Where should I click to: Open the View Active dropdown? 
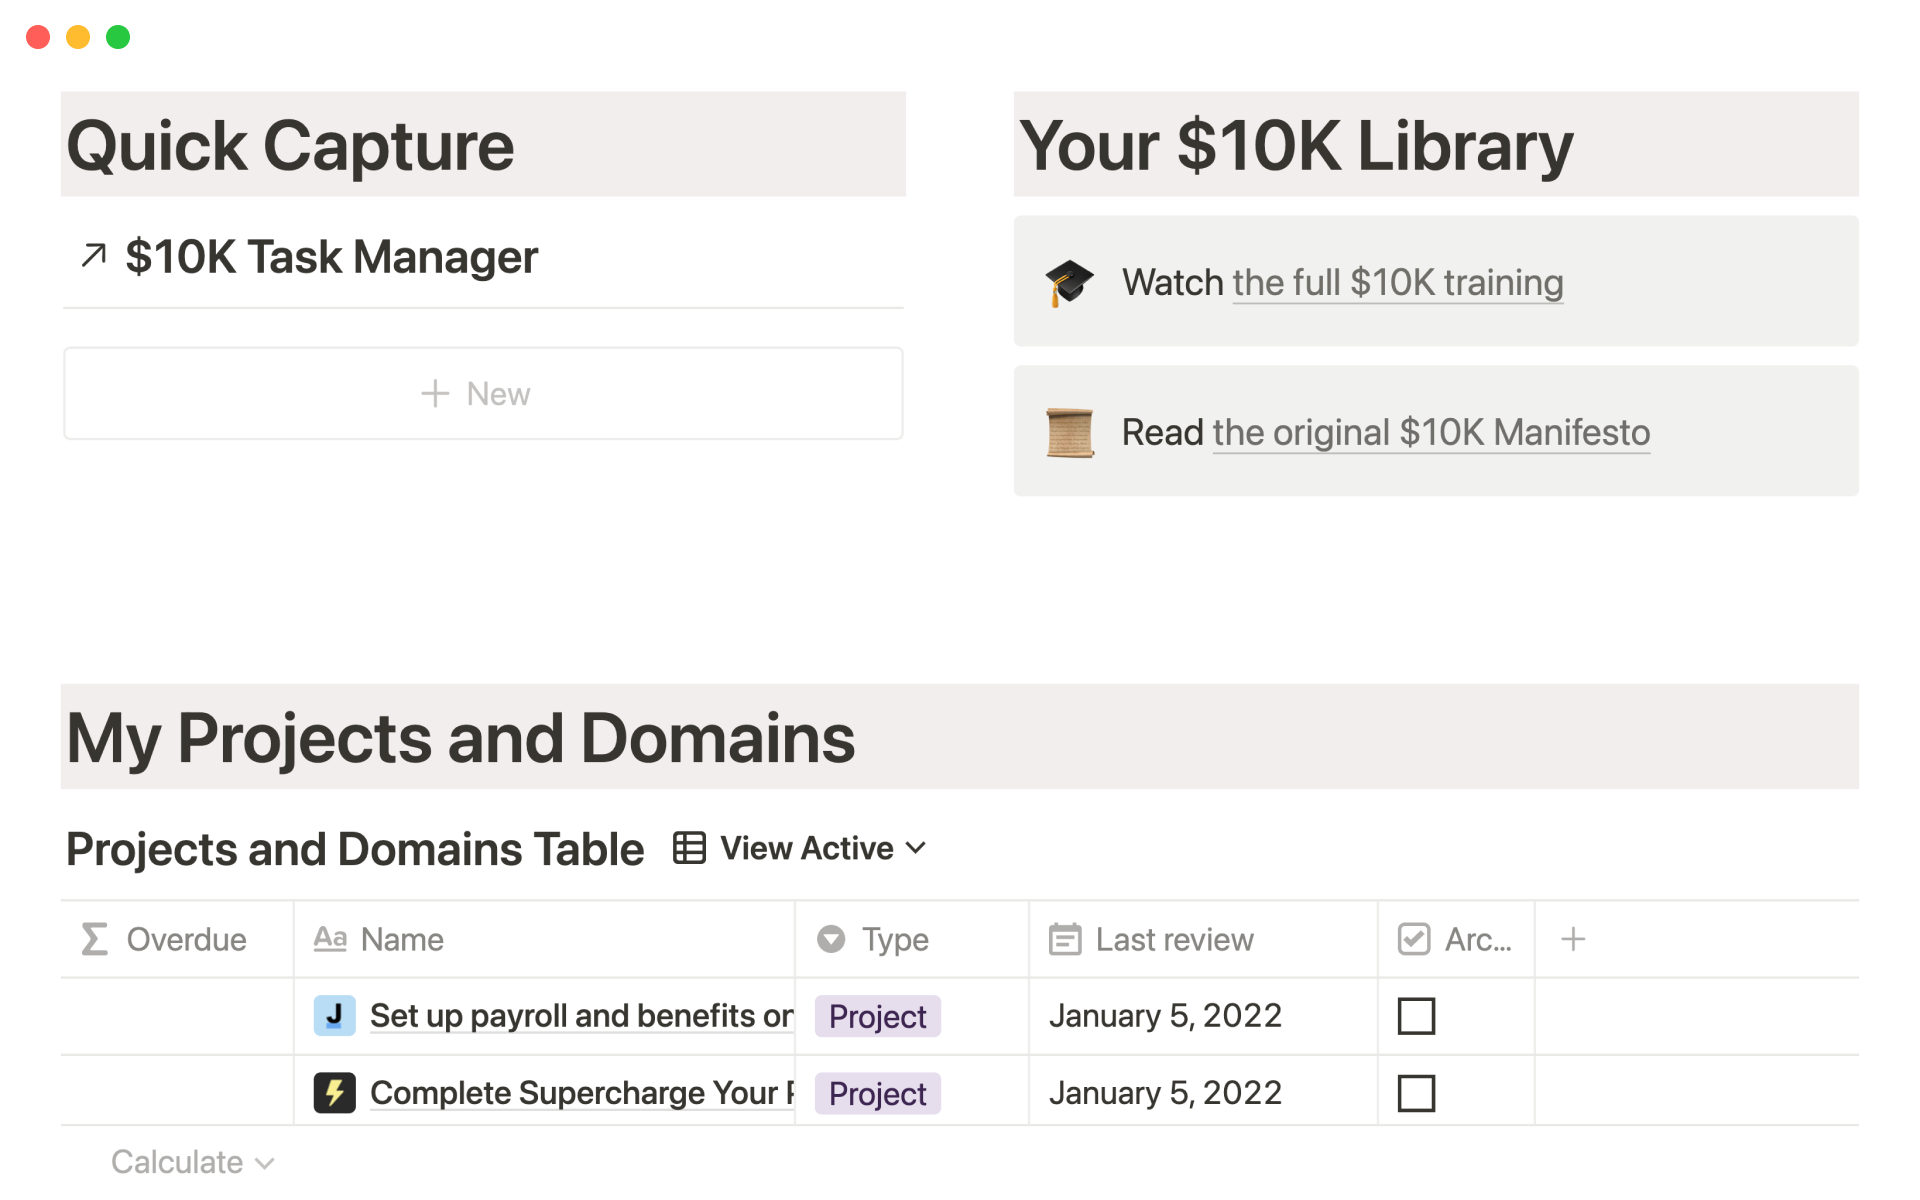(823, 848)
